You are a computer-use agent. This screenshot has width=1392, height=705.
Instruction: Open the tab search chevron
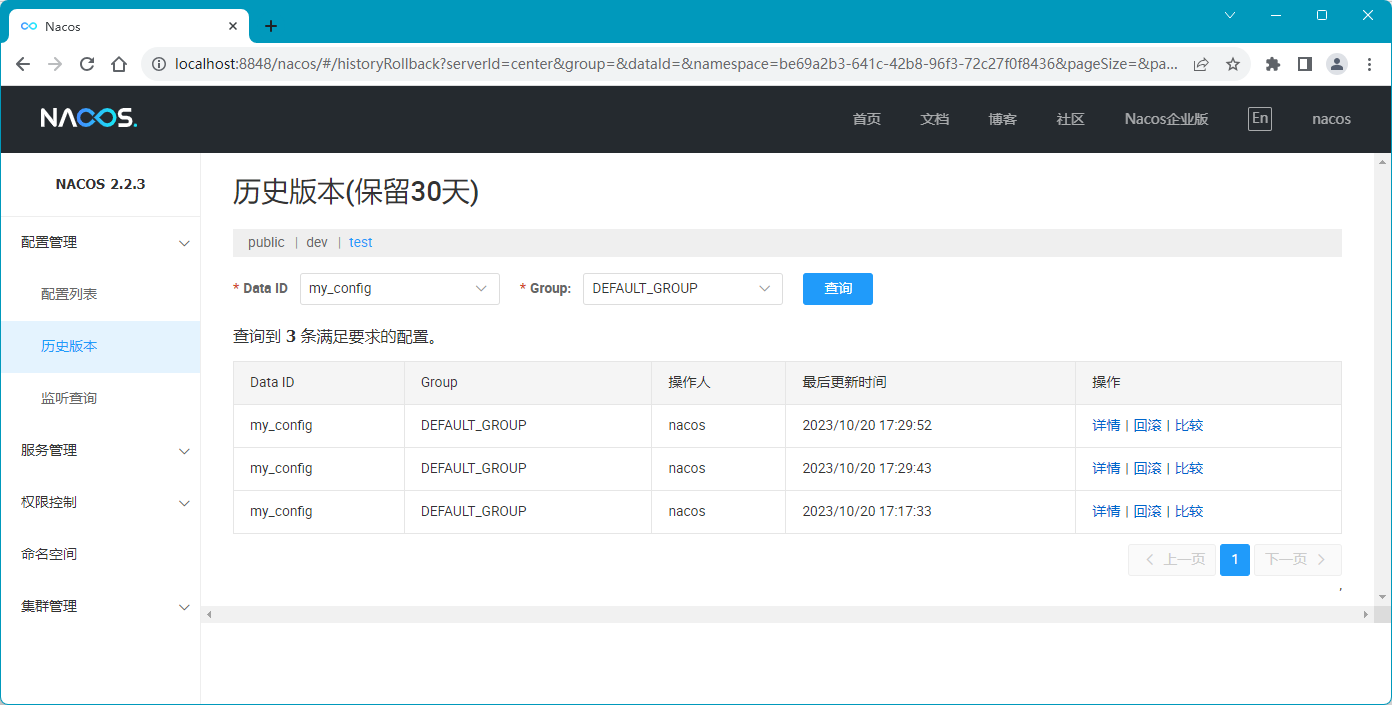(x=1230, y=15)
